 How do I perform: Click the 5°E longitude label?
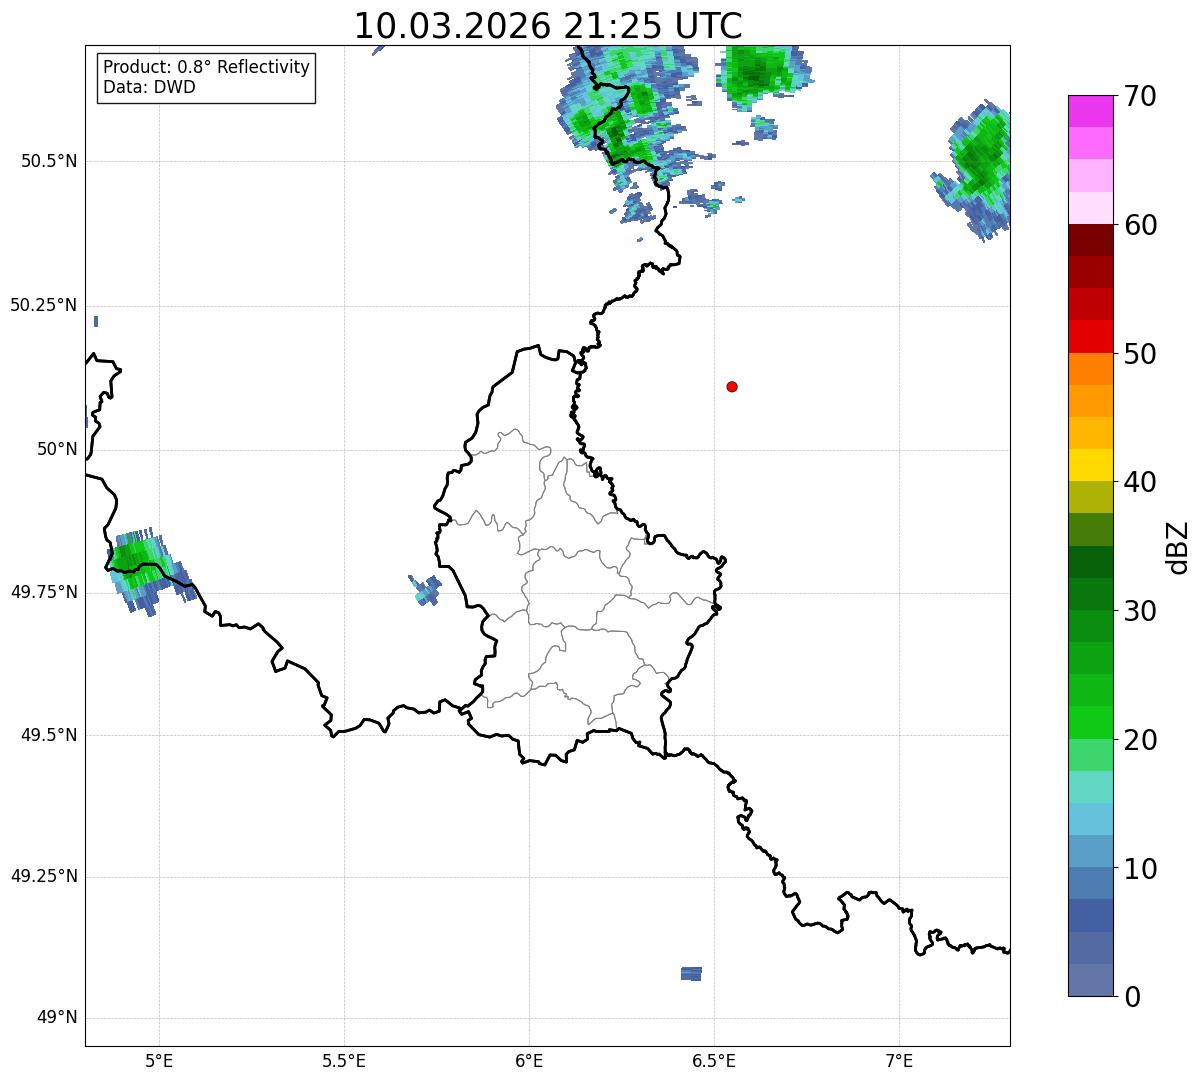pos(159,1060)
